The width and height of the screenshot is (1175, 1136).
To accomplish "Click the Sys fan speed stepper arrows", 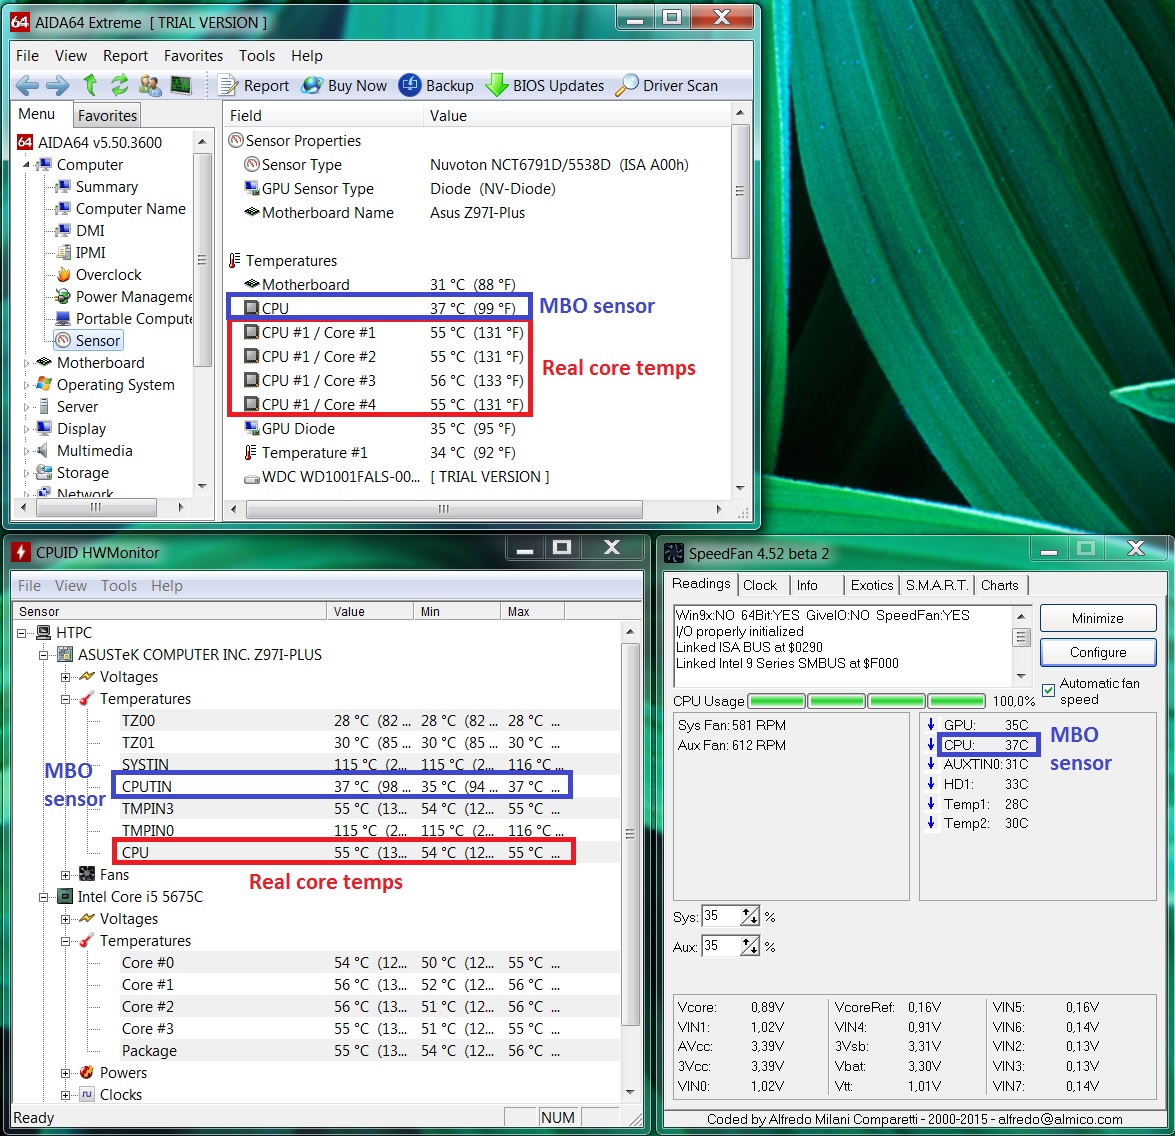I will (750, 916).
